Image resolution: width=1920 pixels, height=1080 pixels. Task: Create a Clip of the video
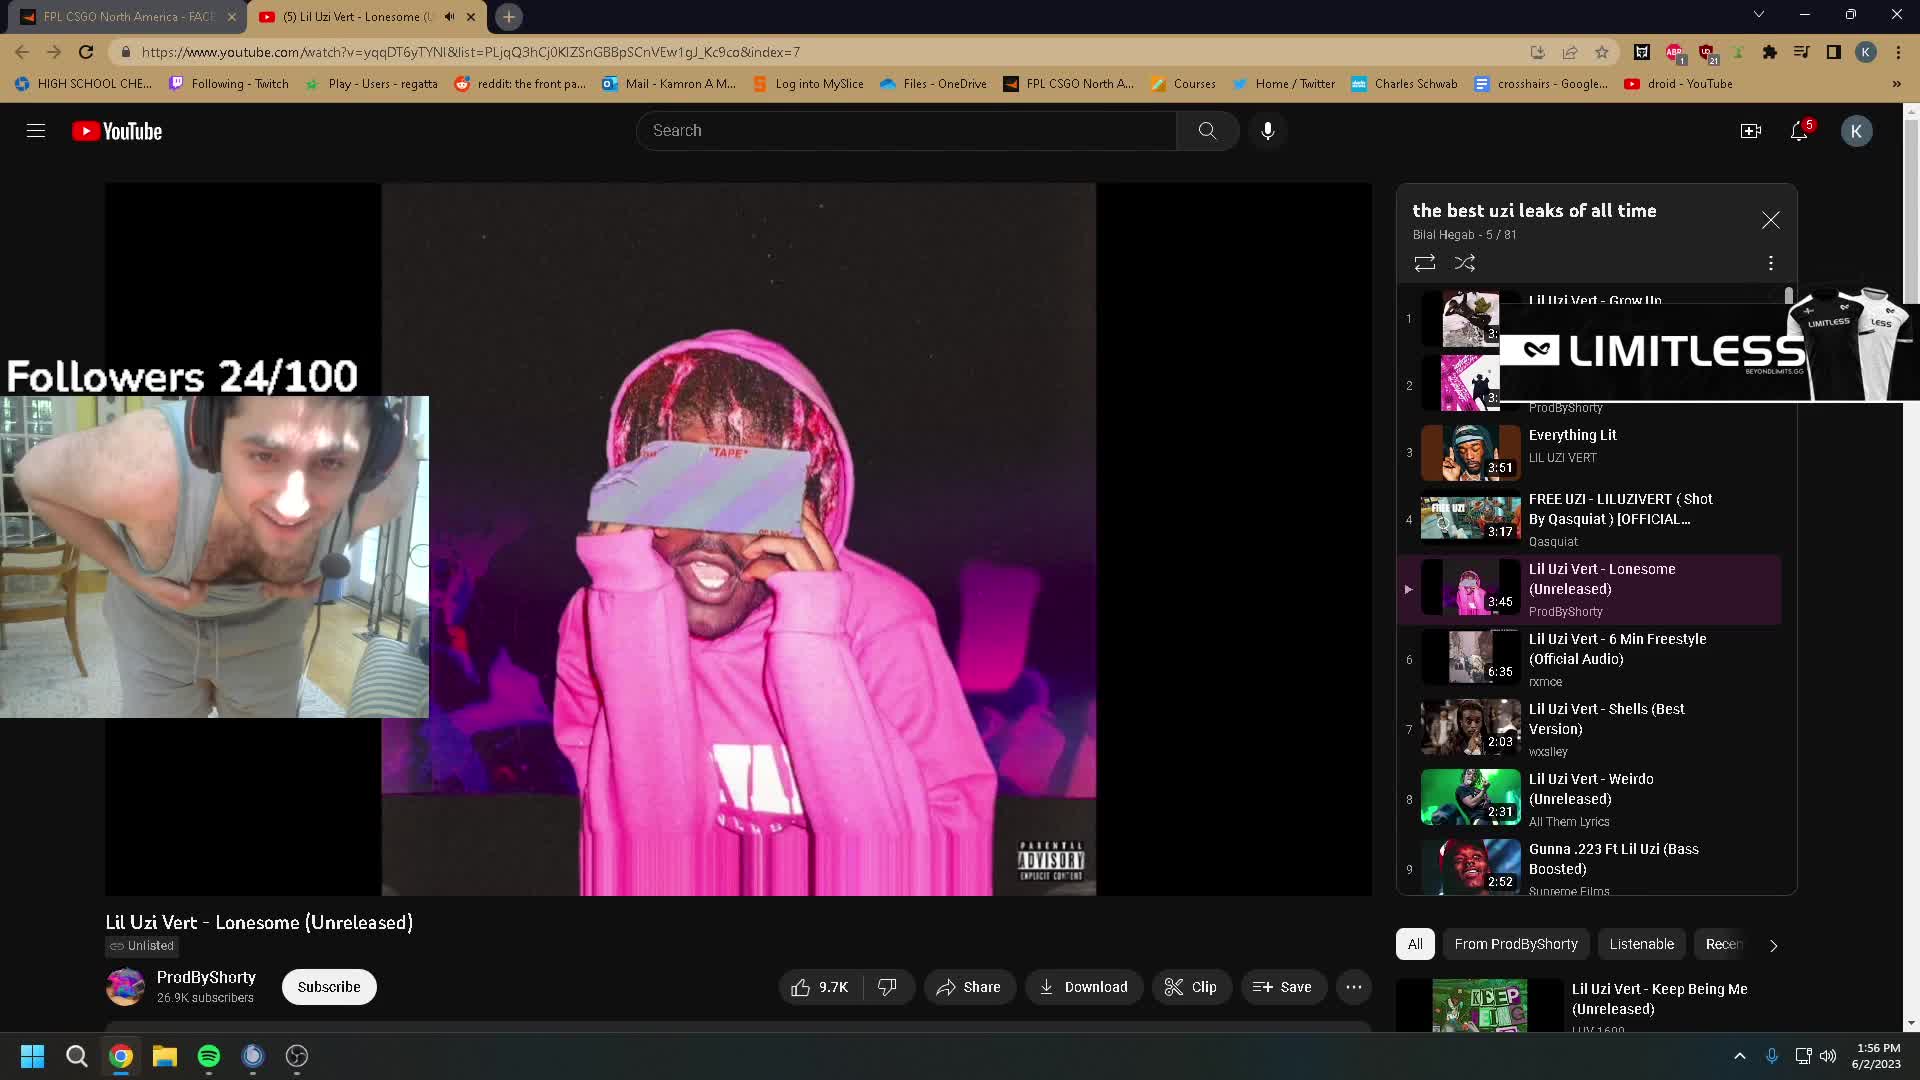1191,987
